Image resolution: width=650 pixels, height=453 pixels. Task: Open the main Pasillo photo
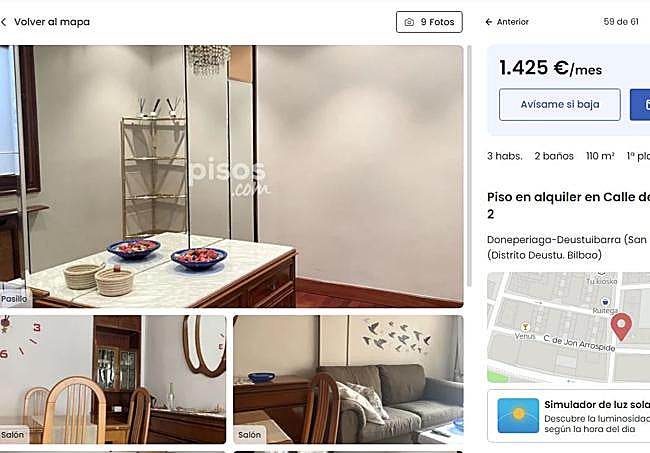point(232,177)
